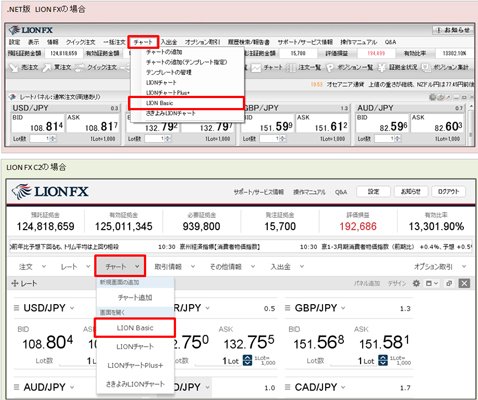
Task: Click AUD/JPY Lot数 stepper in .NET panel
Action: click(x=397, y=139)
